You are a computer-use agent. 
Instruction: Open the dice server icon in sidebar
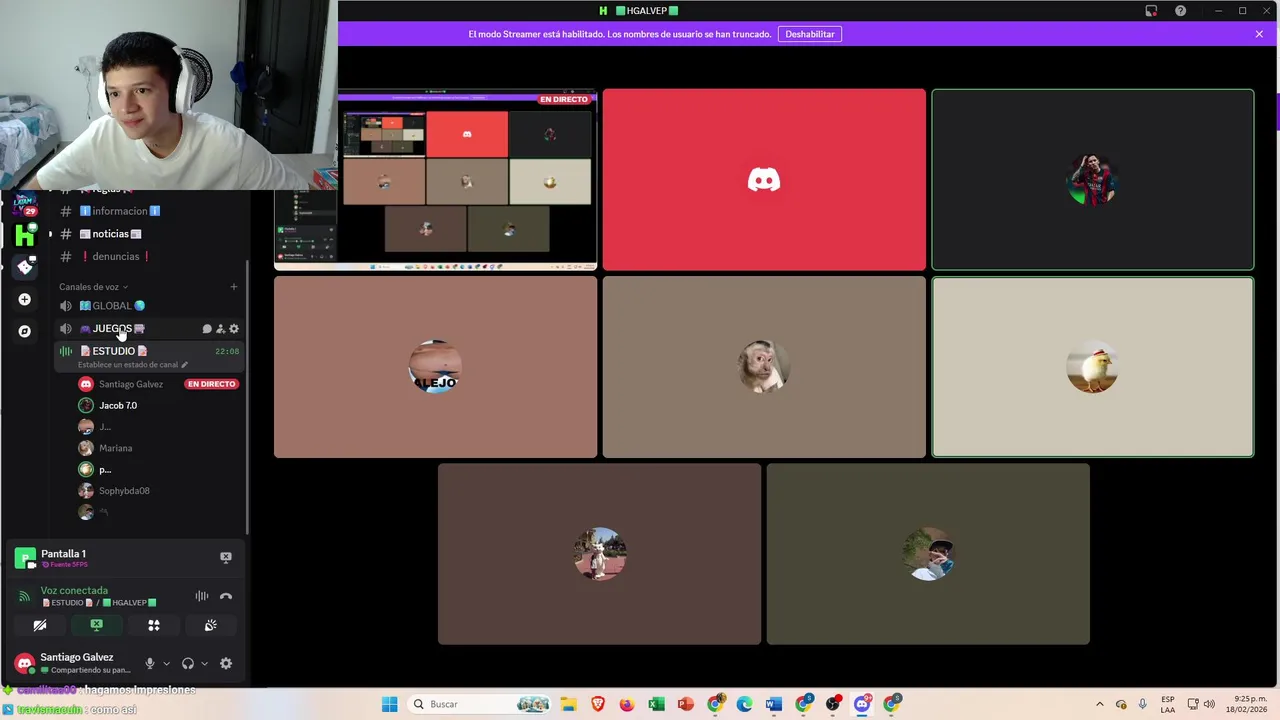(x=25, y=266)
